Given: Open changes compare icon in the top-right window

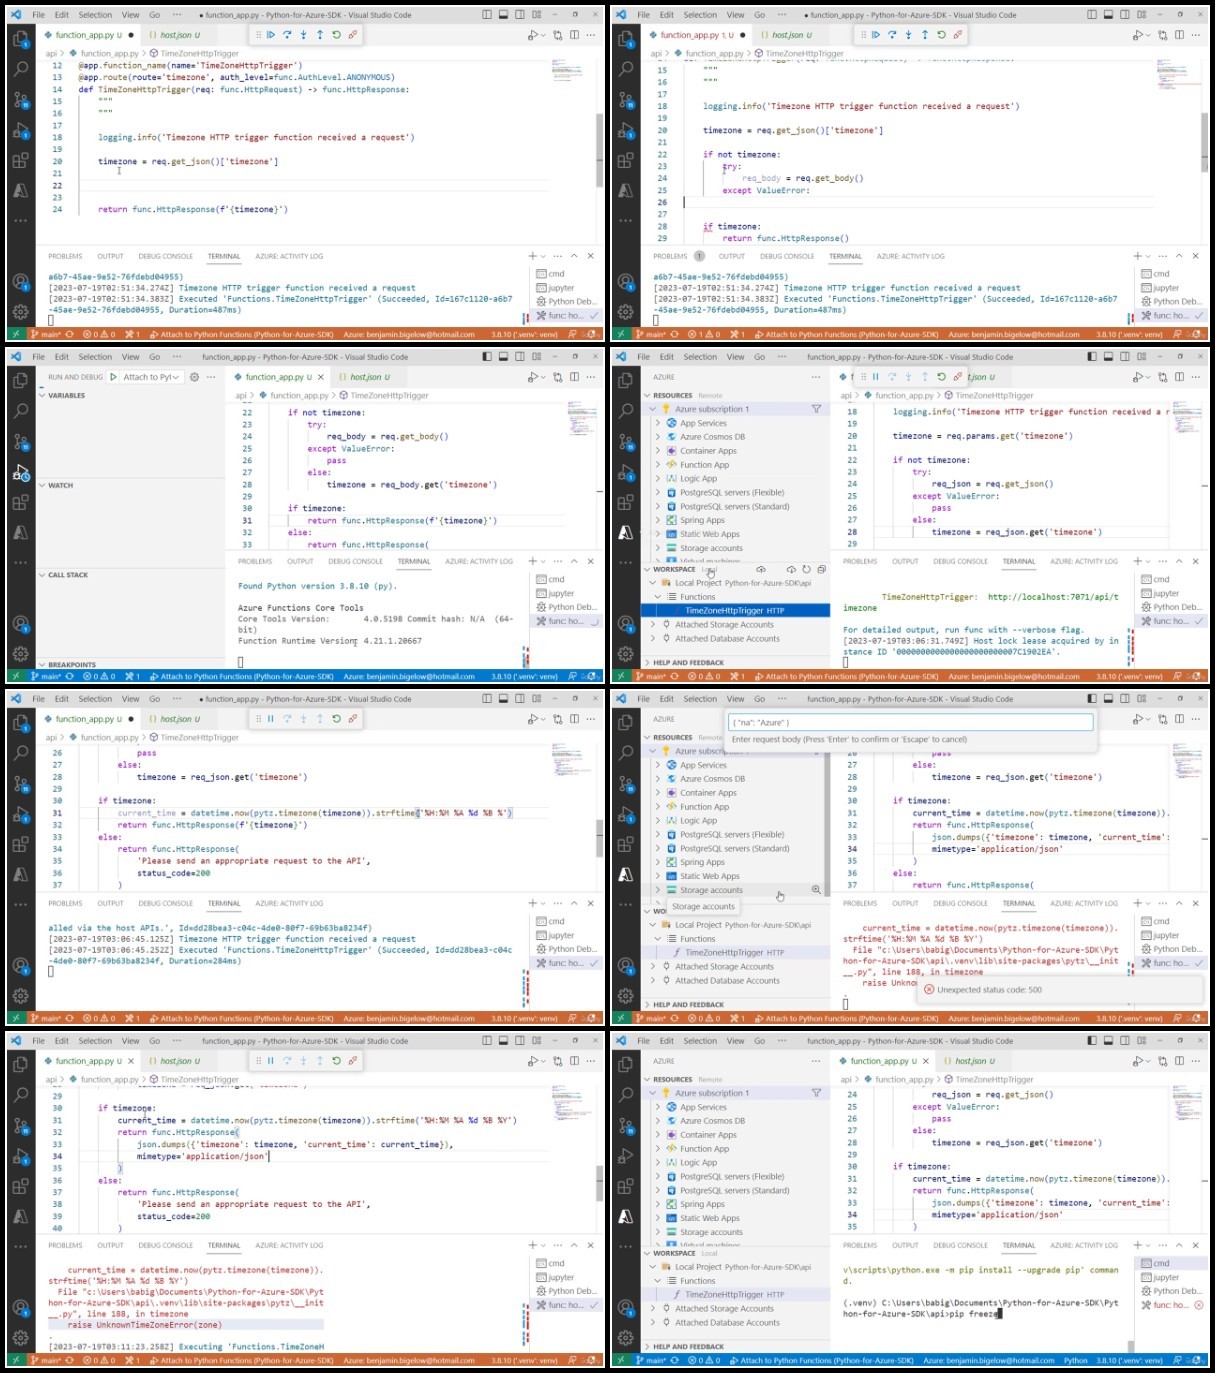Looking at the screenshot, I should (x=1163, y=35).
